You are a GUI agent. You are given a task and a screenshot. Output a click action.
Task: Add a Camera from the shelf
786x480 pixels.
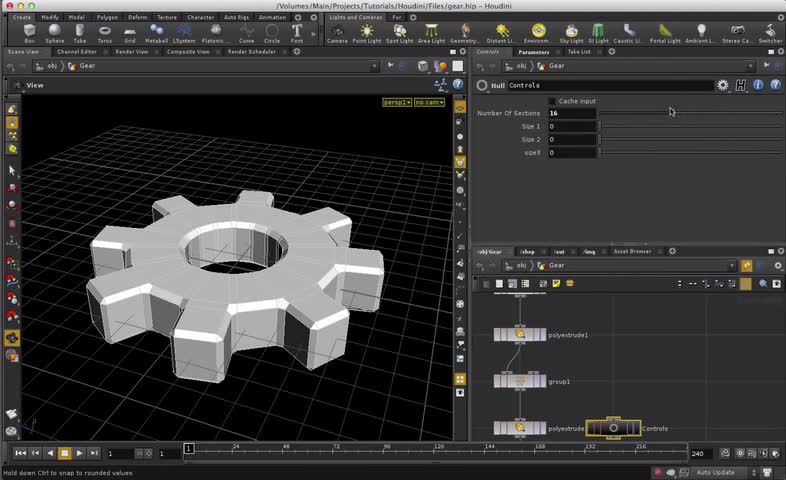[x=337, y=33]
